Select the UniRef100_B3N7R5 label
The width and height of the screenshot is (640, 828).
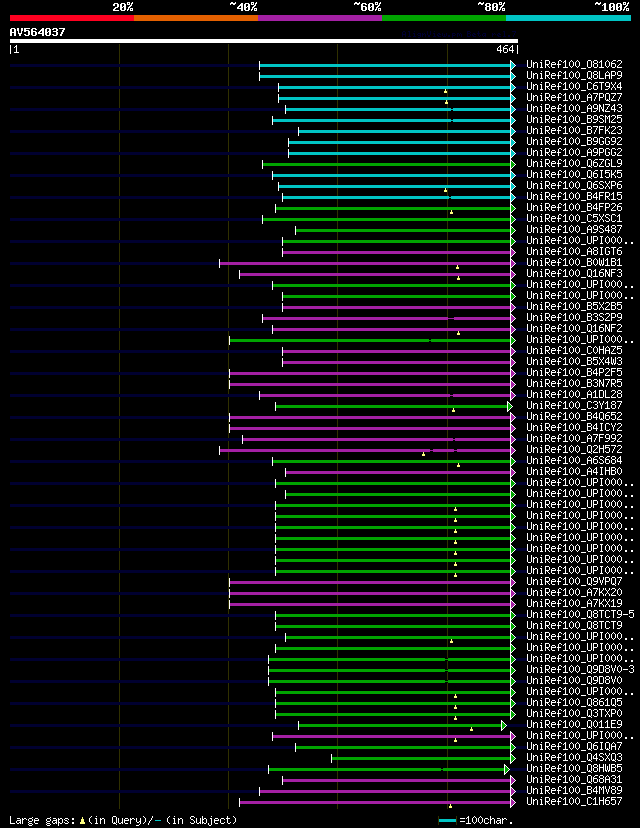(574, 383)
